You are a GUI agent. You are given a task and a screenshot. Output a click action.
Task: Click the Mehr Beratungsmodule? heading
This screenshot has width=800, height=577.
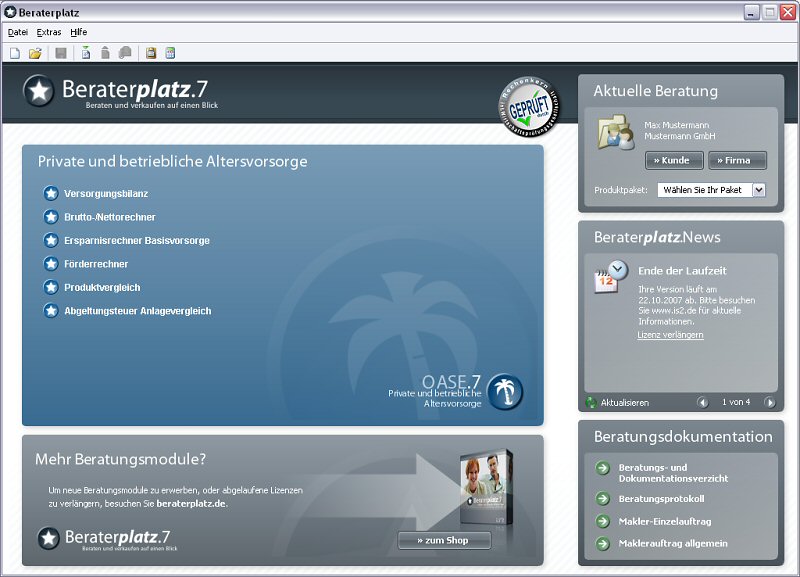click(120, 459)
